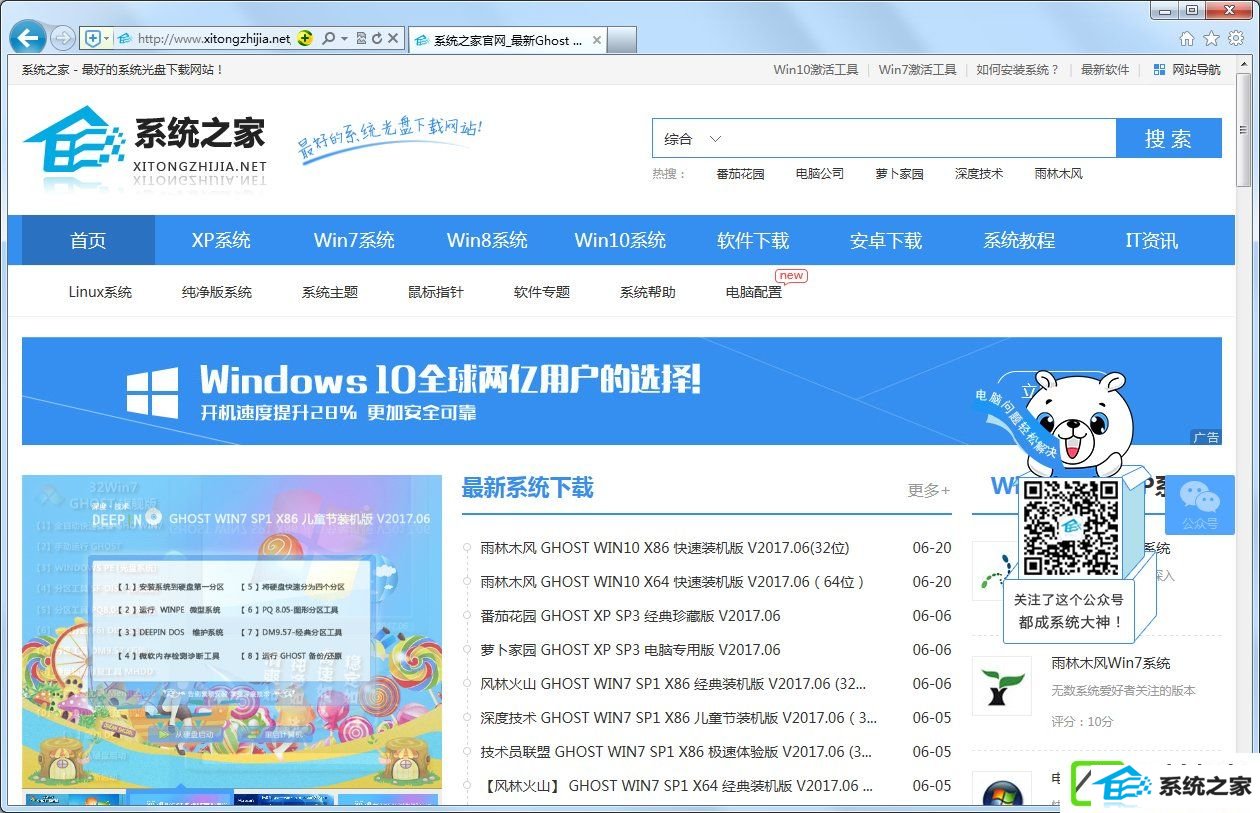
Task: Open 雨林木风 GHOST WIN10 X86 快速装机版 download
Action: point(665,548)
